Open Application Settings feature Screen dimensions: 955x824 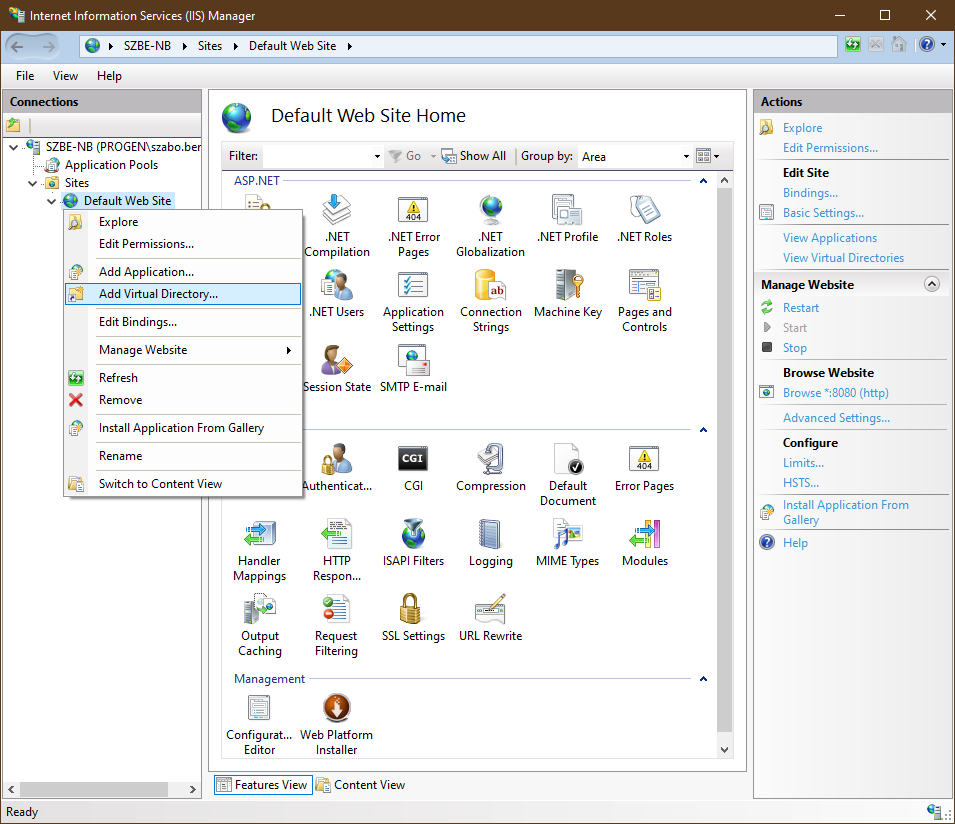point(414,301)
